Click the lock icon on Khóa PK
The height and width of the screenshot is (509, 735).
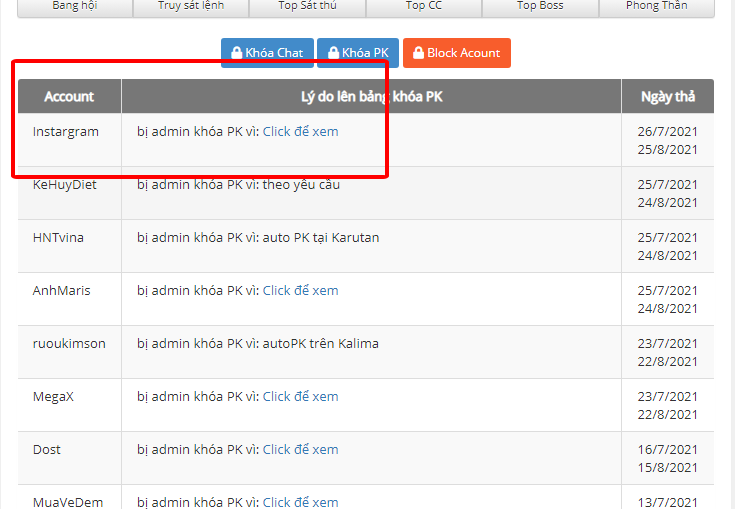point(333,53)
